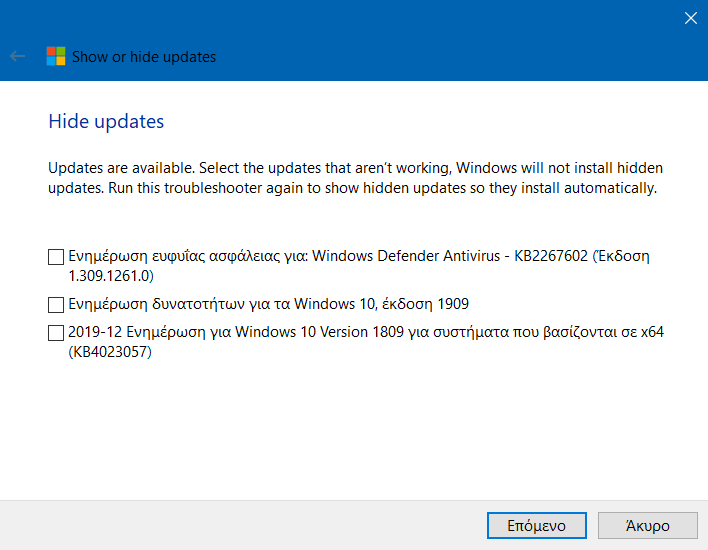Viewport: 708px width, 550px height.
Task: Click the Hide updates heading
Action: (x=106, y=121)
